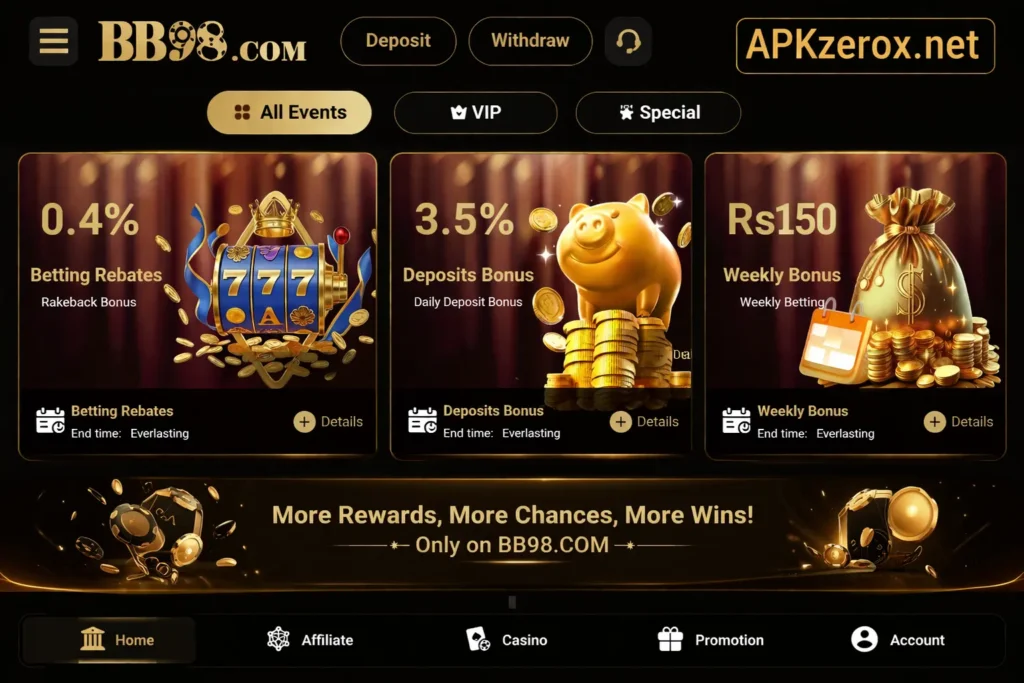Viewport: 1024px width, 683px height.
Task: Click calendar icon beside Weekly Bonus
Action: [736, 421]
